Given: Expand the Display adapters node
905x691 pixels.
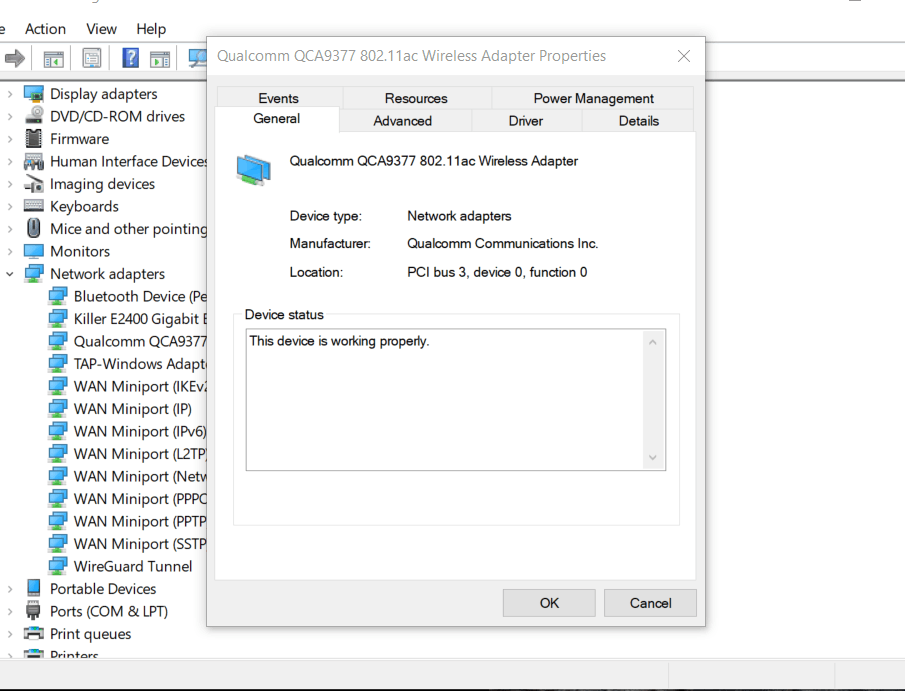Looking at the screenshot, I should click(x=10, y=94).
